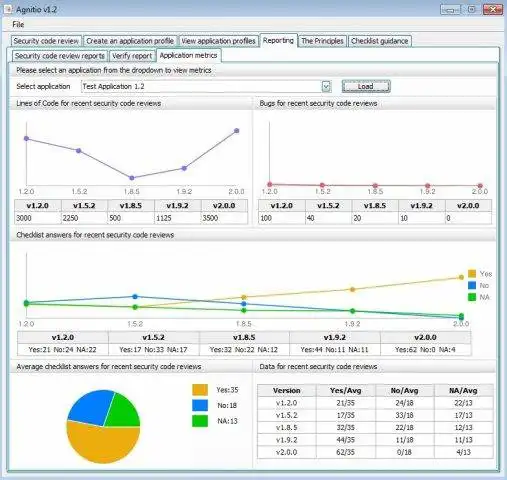Click the blue No legend swatch in line chart
The width and height of the screenshot is (507, 480).
pos(472,285)
